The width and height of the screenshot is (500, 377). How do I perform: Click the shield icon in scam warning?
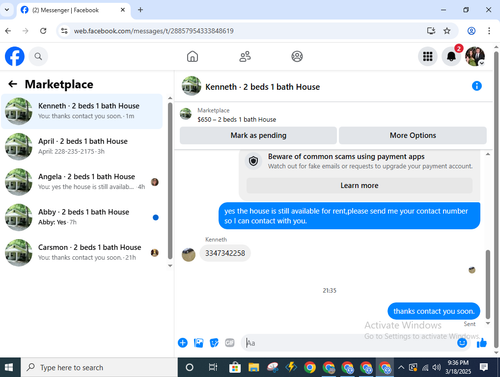(x=254, y=161)
